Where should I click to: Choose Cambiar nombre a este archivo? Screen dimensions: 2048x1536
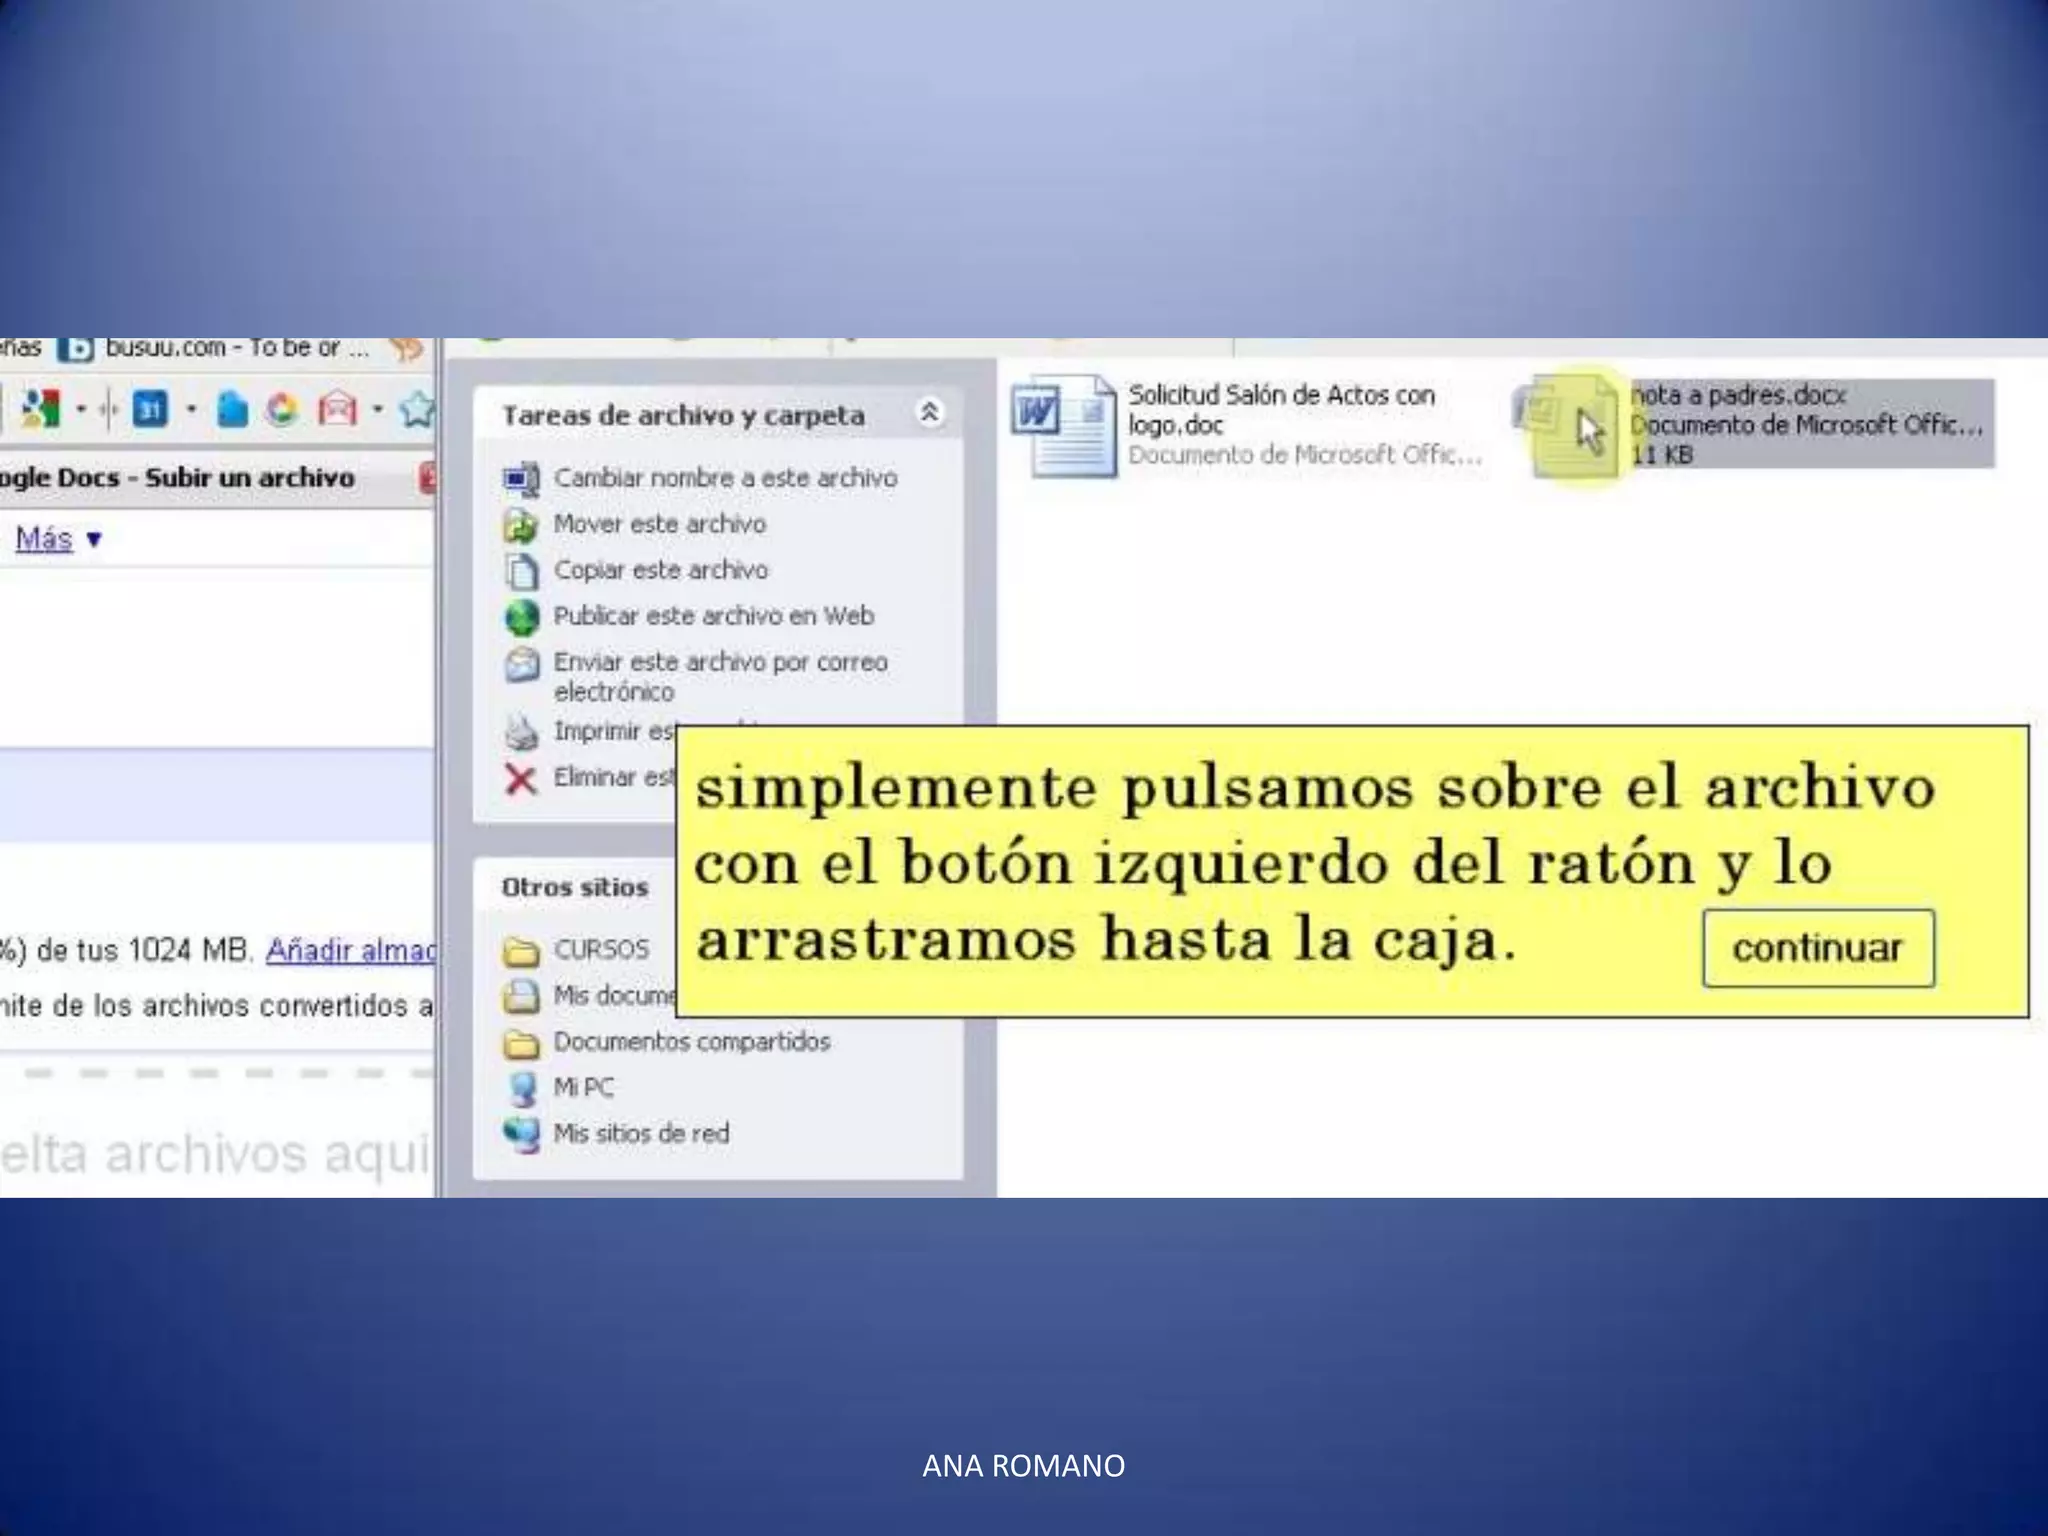pyautogui.click(x=724, y=478)
